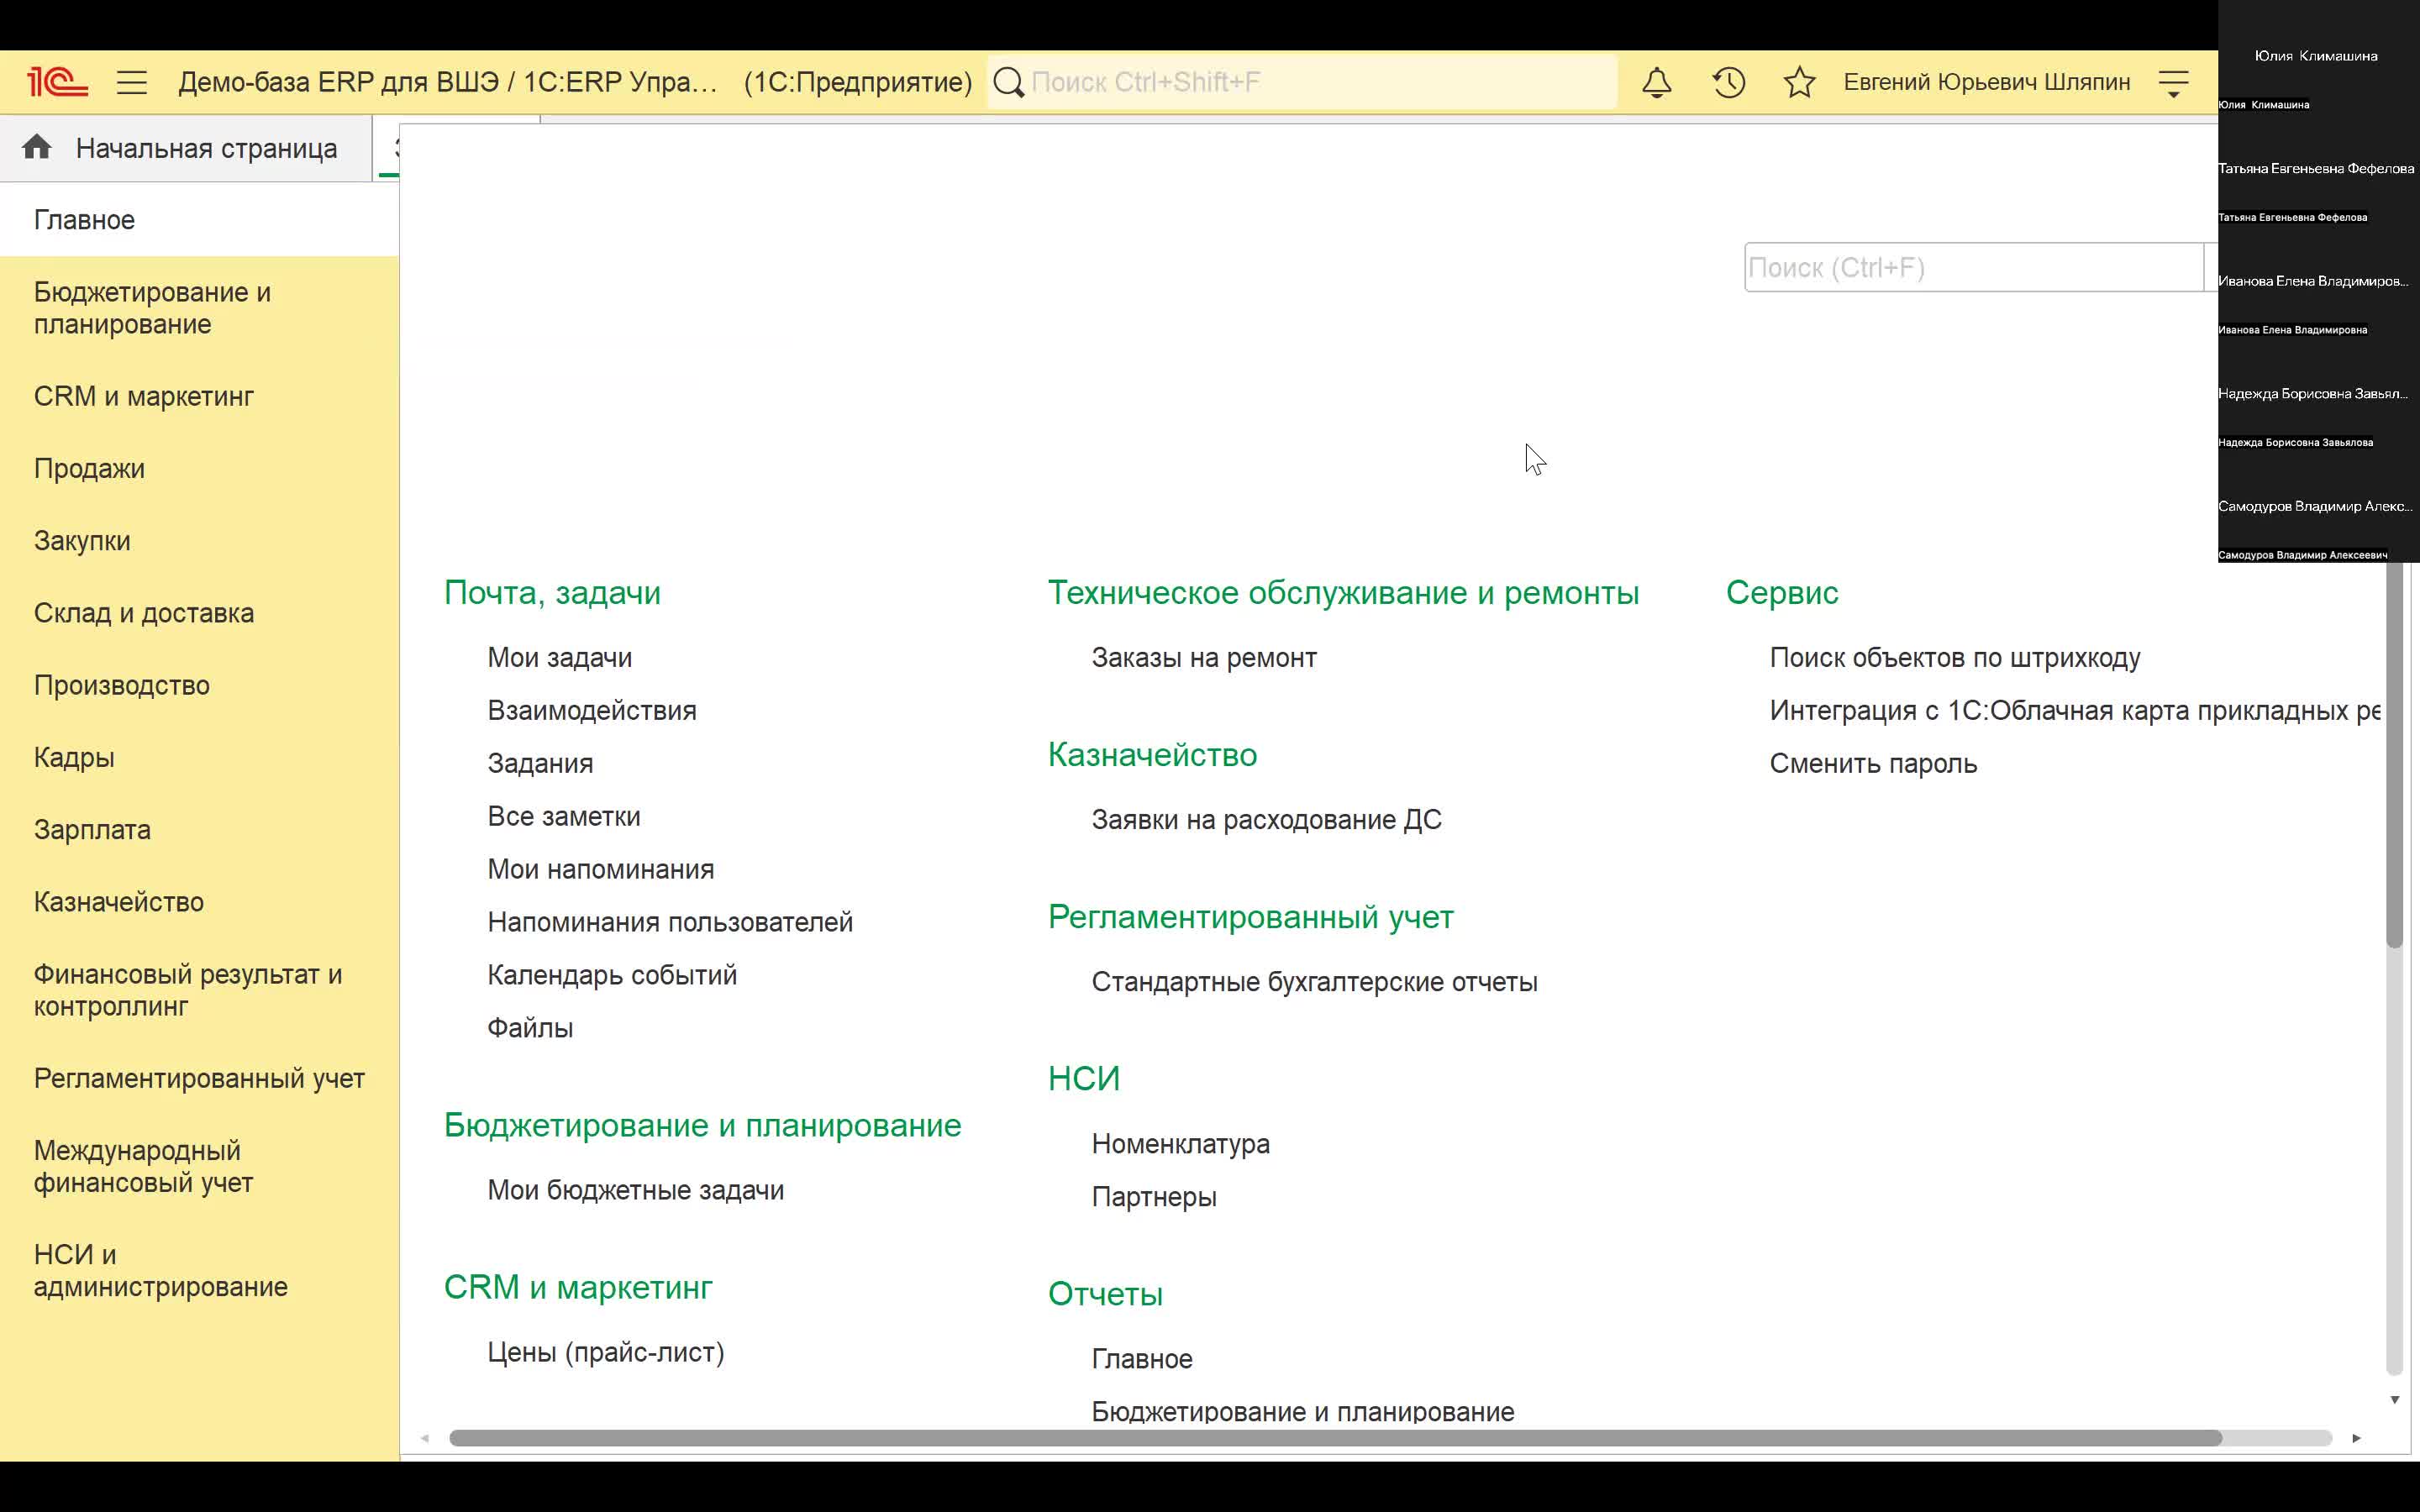
Task: Click the home icon of Начальная страница
Action: 37,148
